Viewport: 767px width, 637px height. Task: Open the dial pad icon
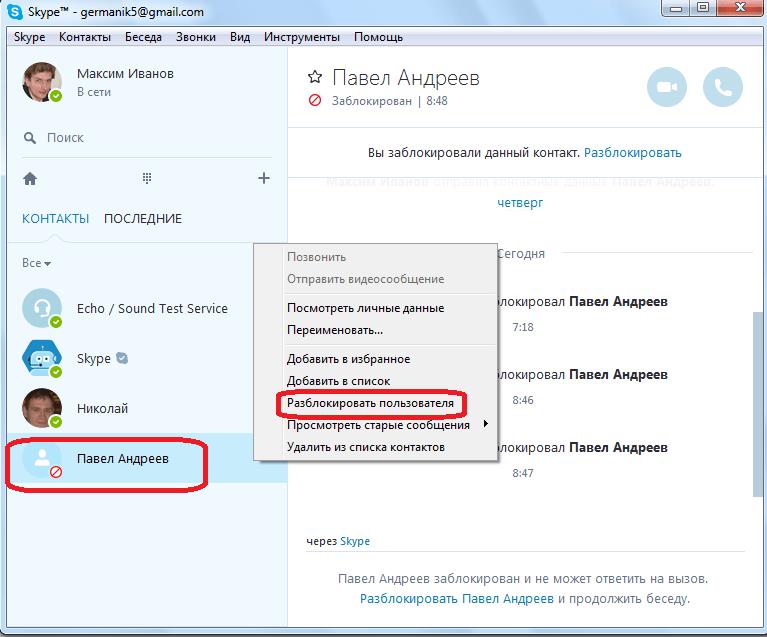pos(147,178)
